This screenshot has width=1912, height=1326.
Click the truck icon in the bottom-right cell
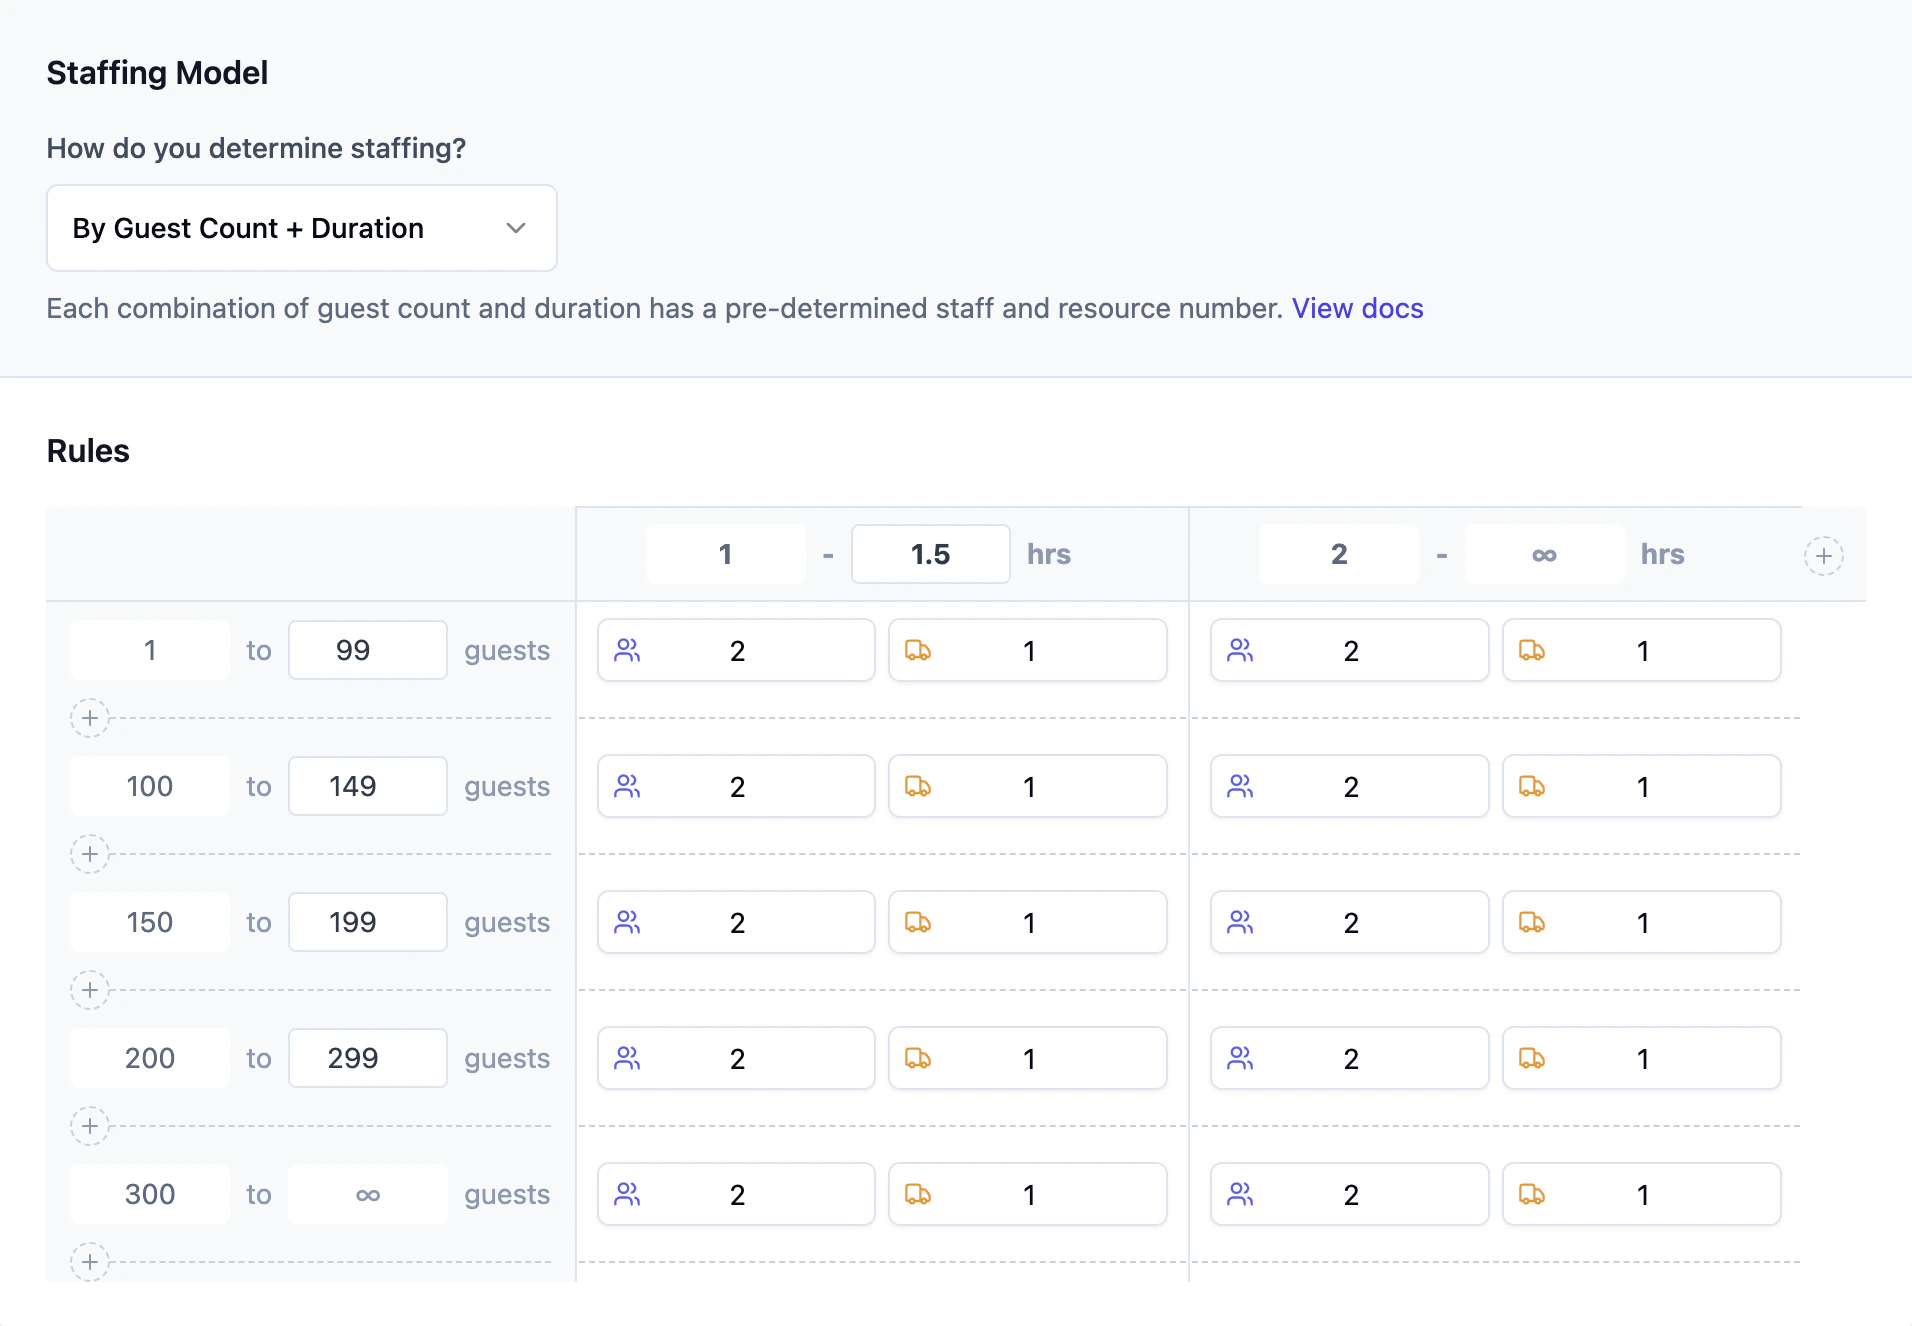[1532, 1194]
